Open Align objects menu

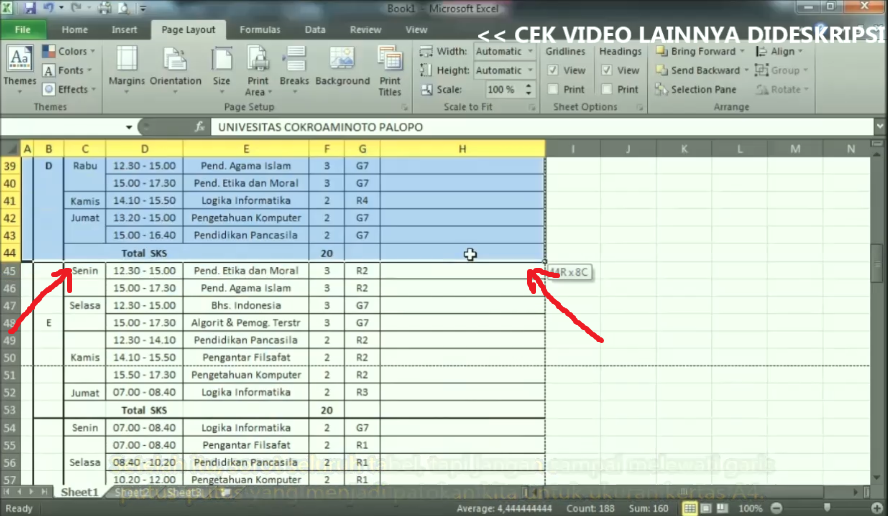[x=779, y=52]
